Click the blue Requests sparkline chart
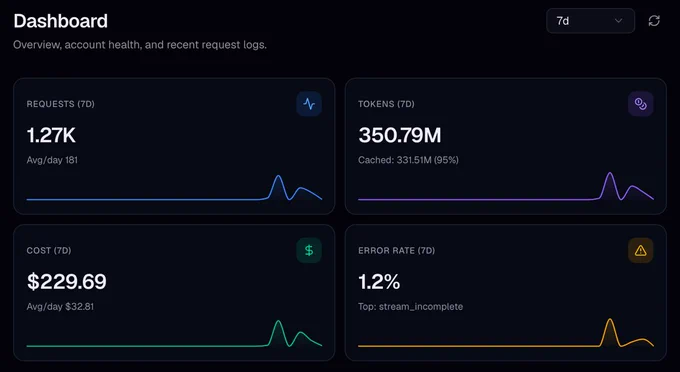Screen dimensions: 680x372 click(174, 188)
